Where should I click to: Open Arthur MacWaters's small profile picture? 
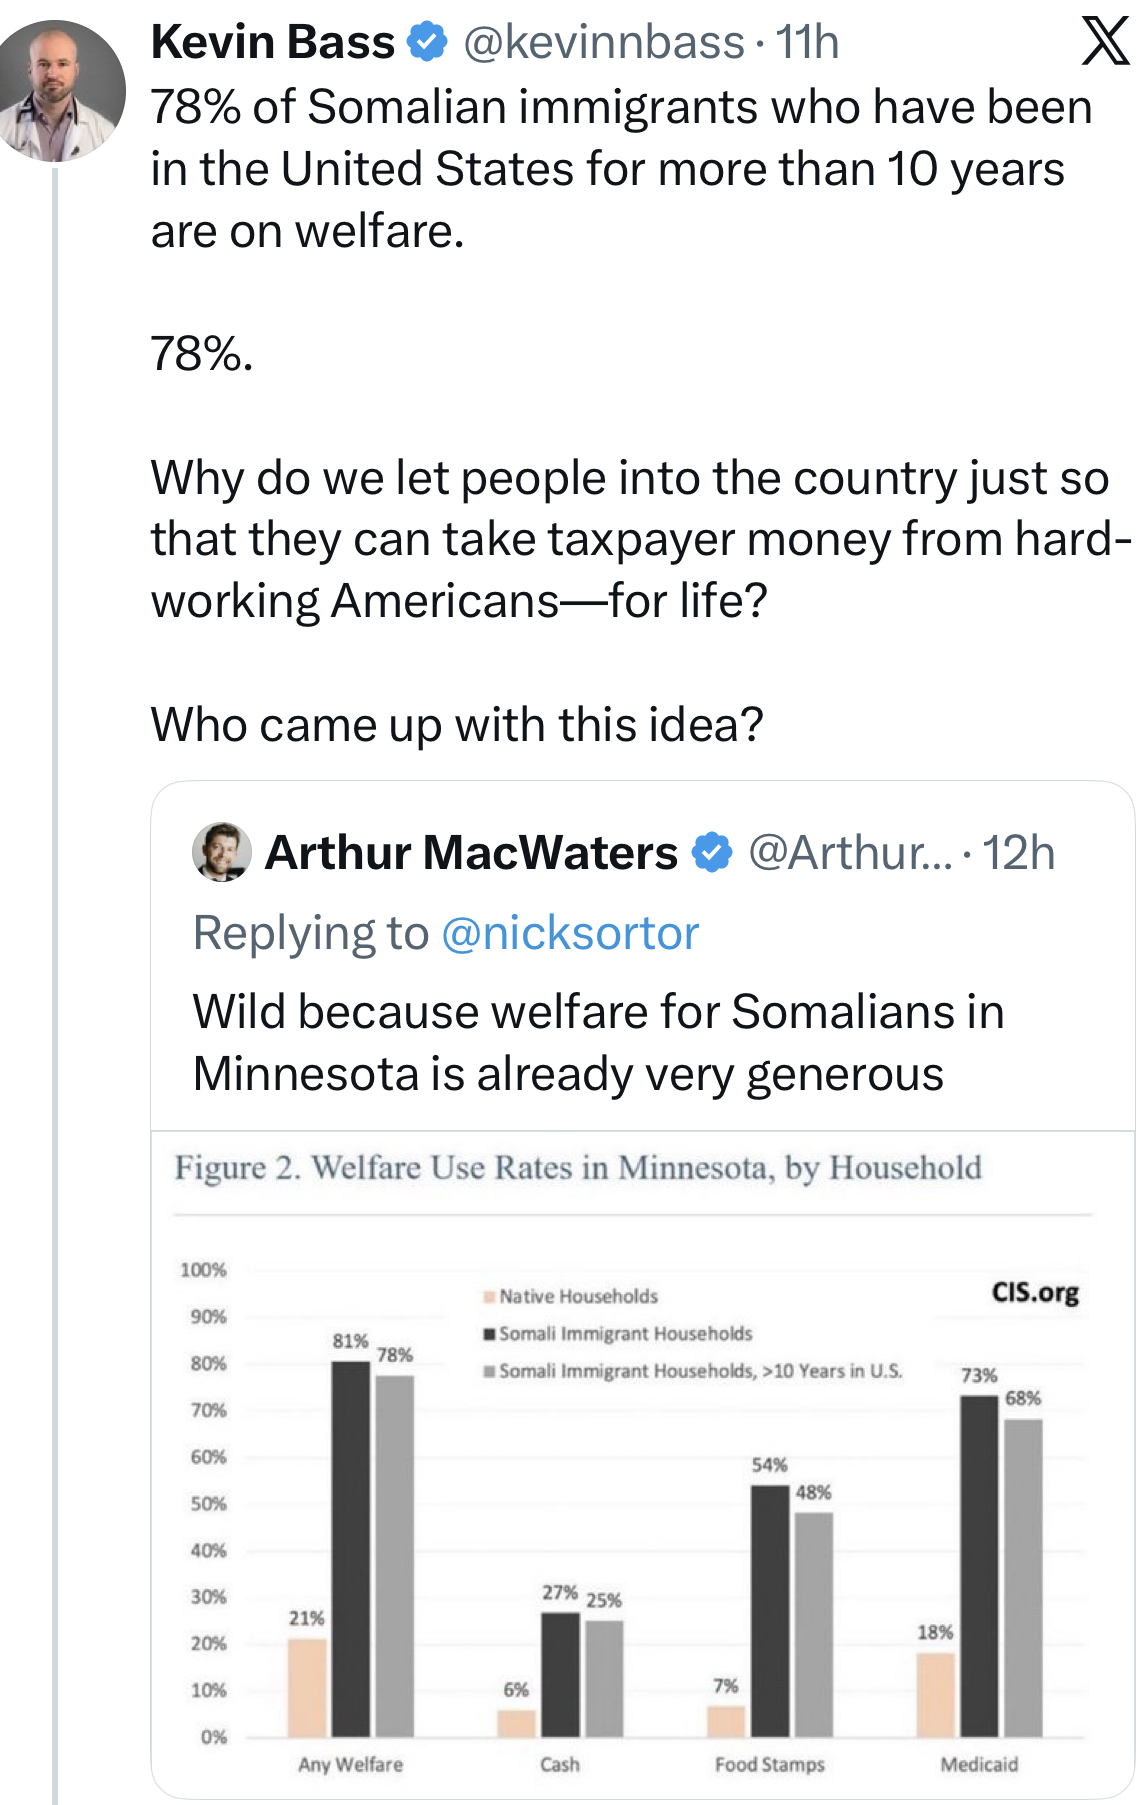pos(221,852)
